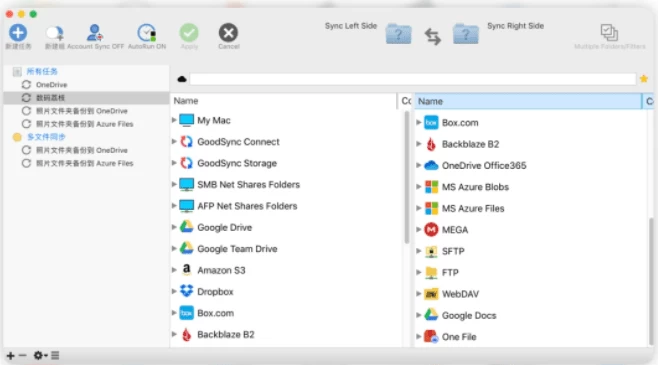Screen dimensions: 658x365
Task: Click the FTP folder icon
Action: [x=431, y=273]
